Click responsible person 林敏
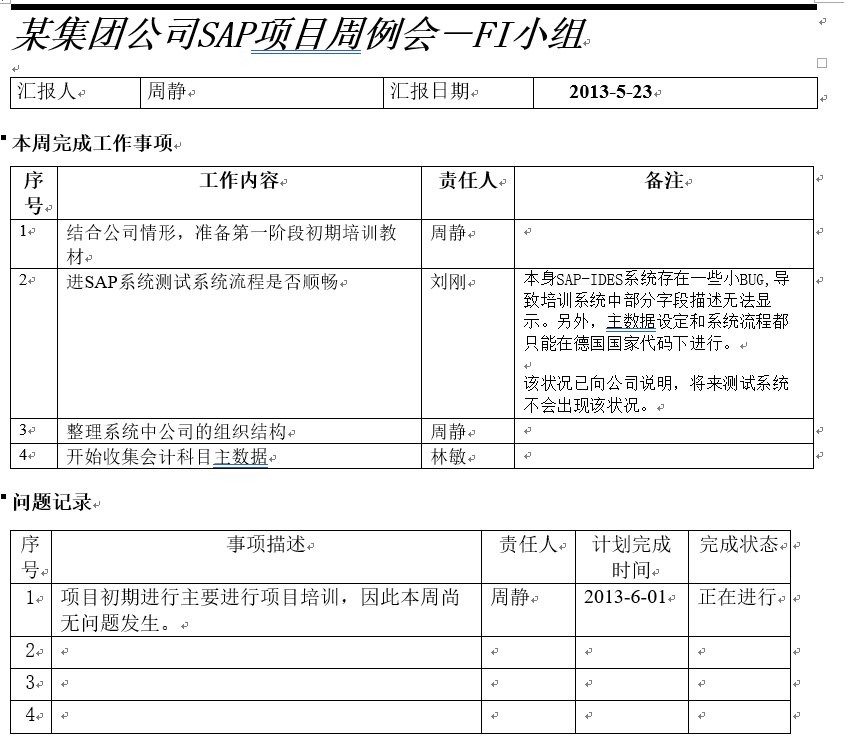The width and height of the screenshot is (858, 737). coord(448,456)
